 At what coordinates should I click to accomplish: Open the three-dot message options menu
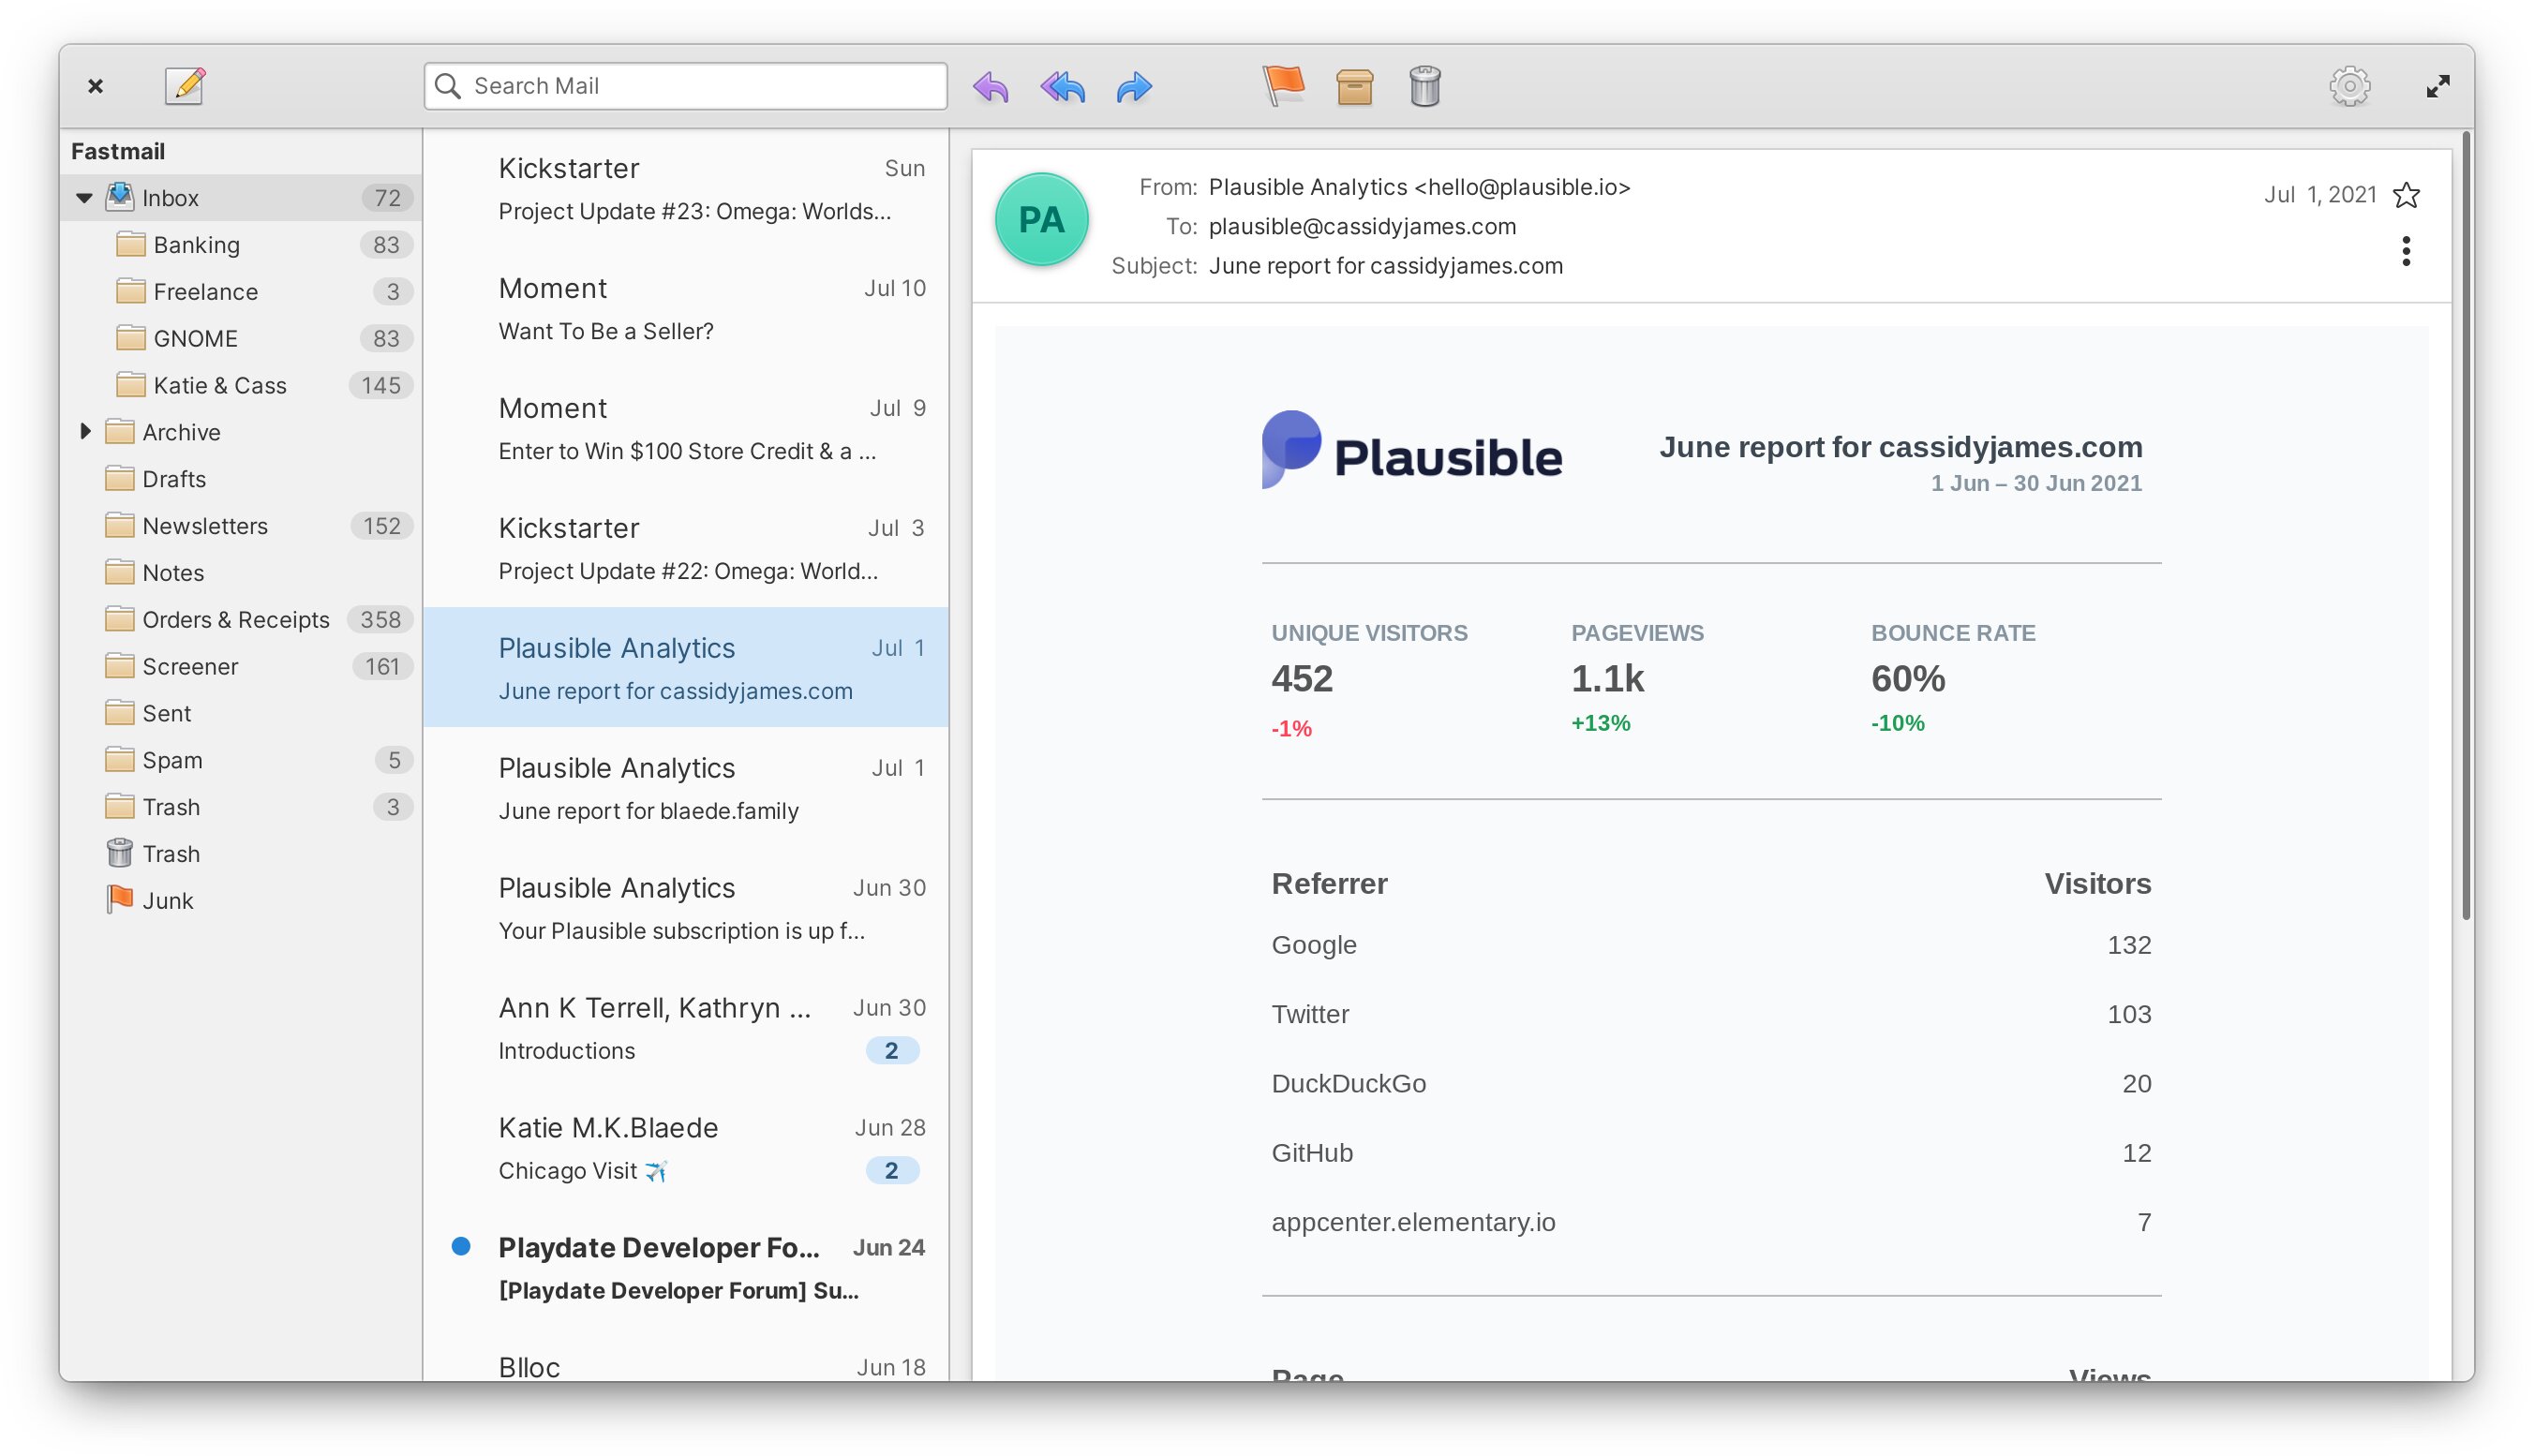(x=2405, y=251)
